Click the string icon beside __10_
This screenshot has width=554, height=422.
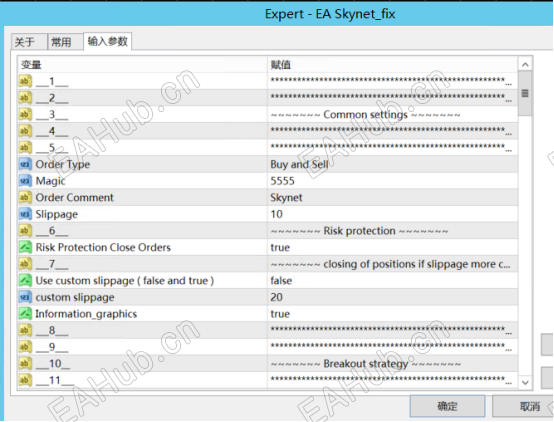25,363
